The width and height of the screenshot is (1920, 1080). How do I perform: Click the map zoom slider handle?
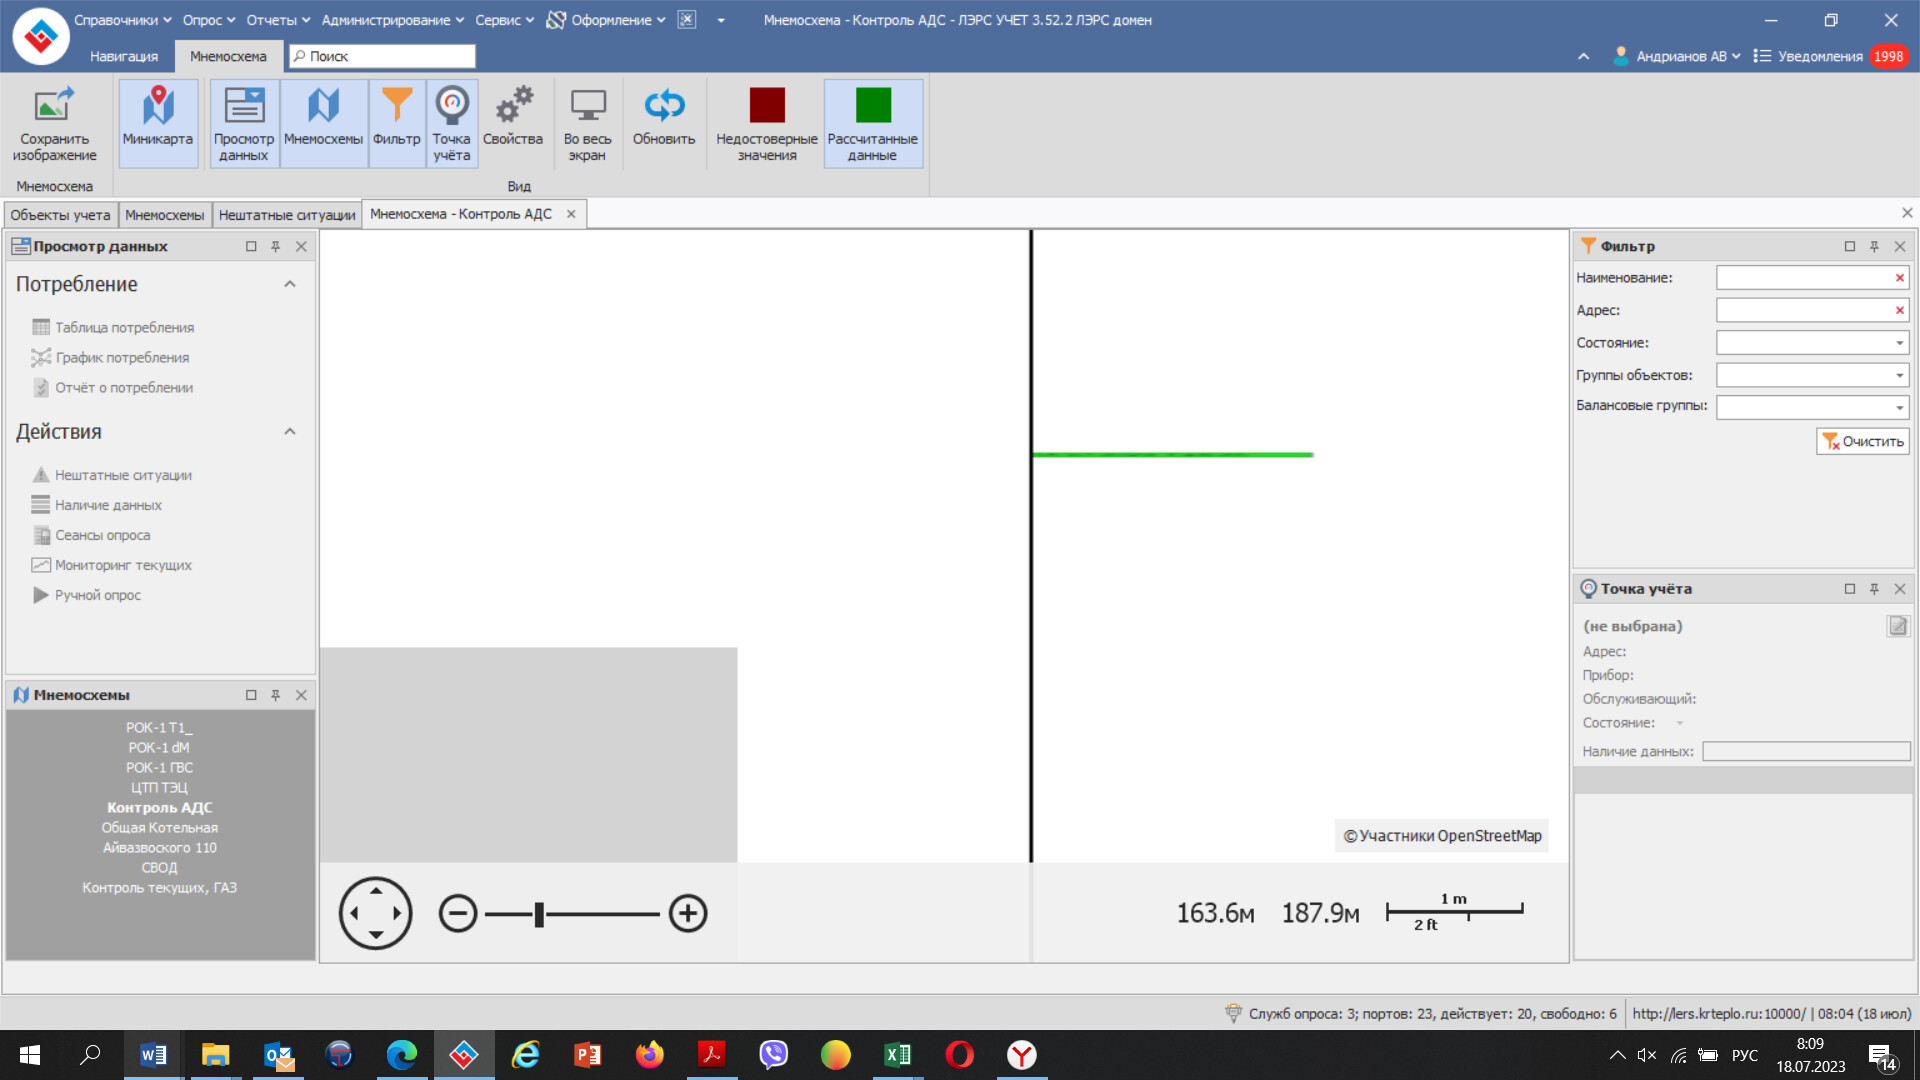[x=539, y=914]
